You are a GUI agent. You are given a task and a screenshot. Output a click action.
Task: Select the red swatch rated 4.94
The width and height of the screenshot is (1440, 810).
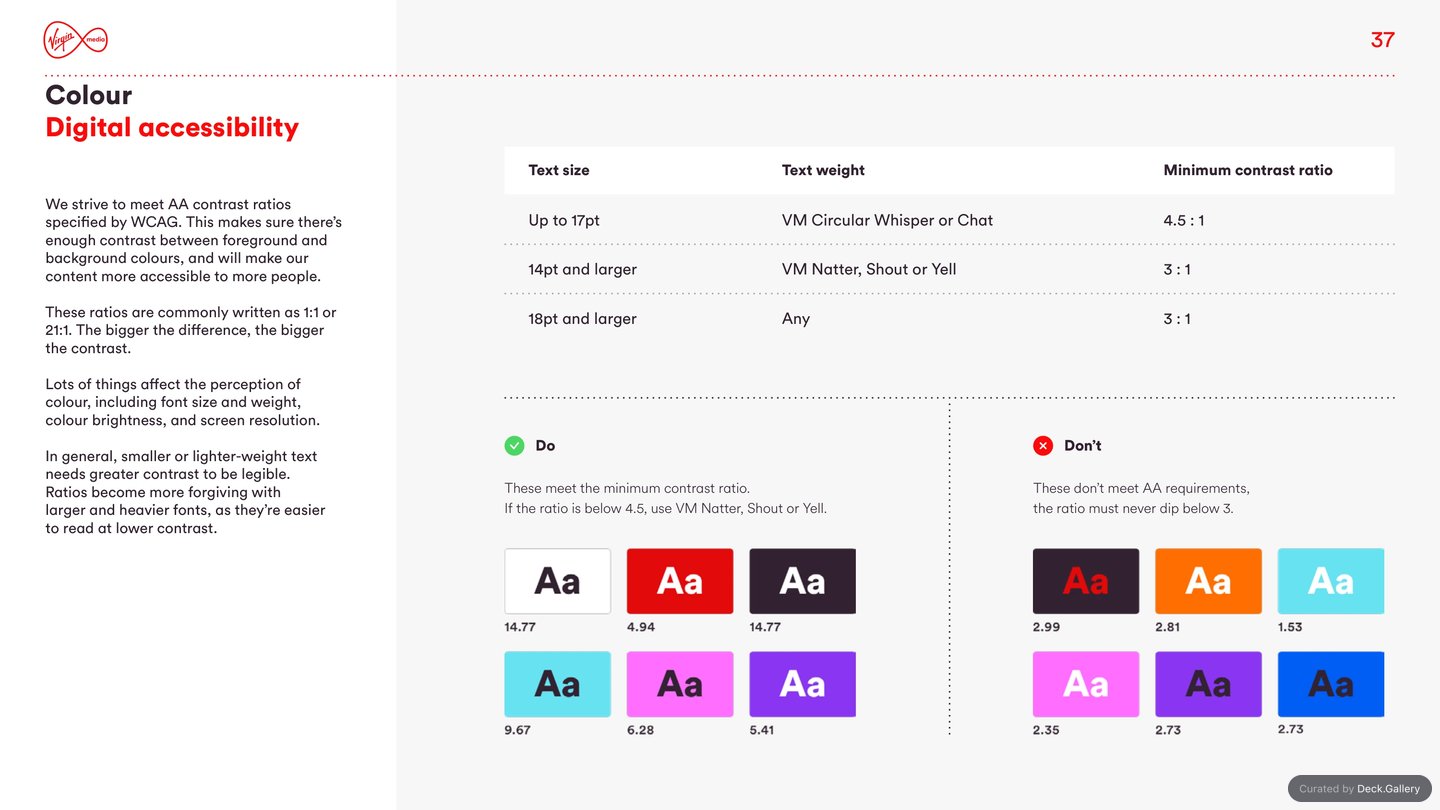click(x=680, y=581)
